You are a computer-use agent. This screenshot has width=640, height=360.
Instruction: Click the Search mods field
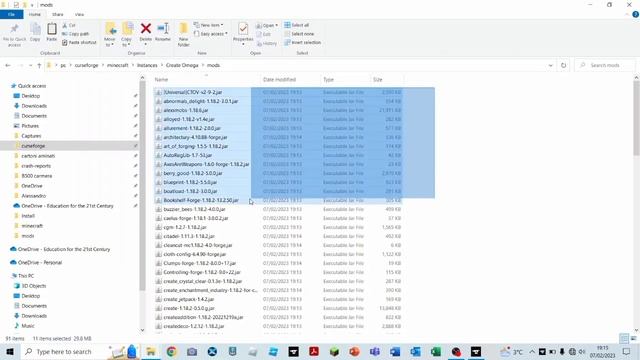(605, 65)
